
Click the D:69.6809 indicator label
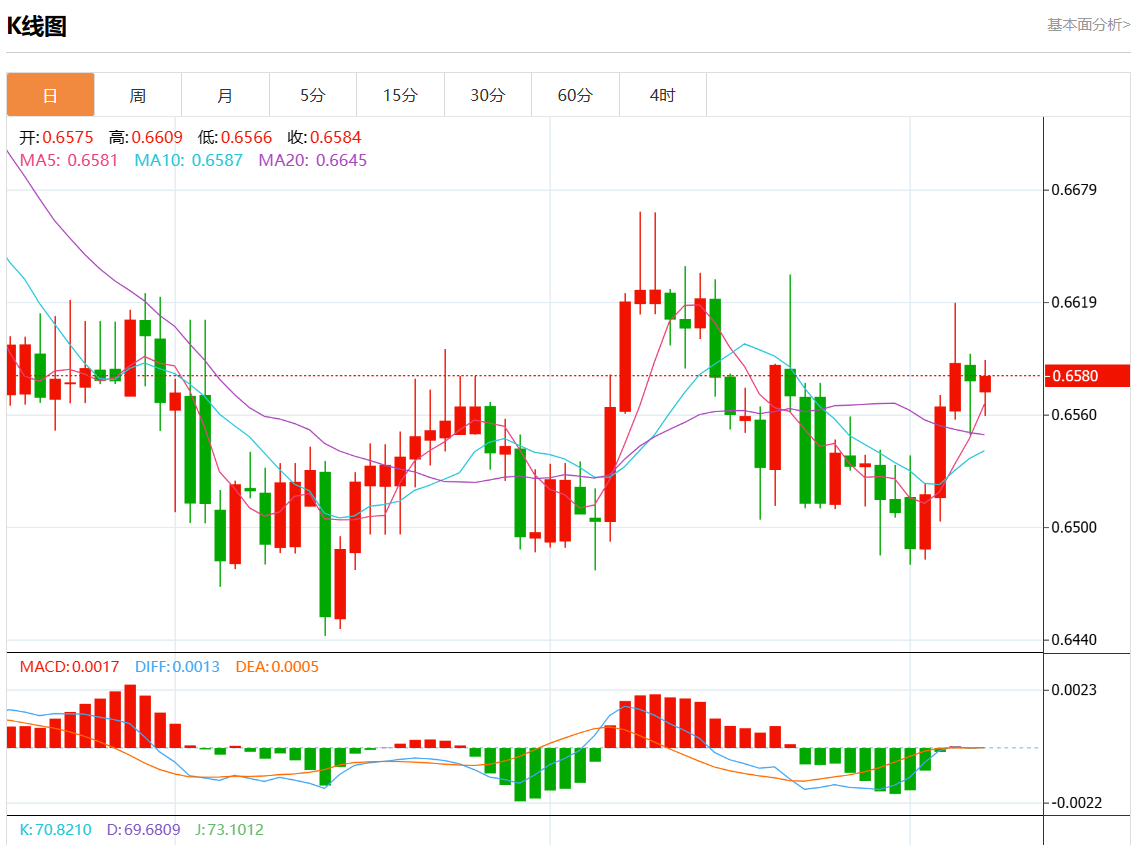(144, 830)
